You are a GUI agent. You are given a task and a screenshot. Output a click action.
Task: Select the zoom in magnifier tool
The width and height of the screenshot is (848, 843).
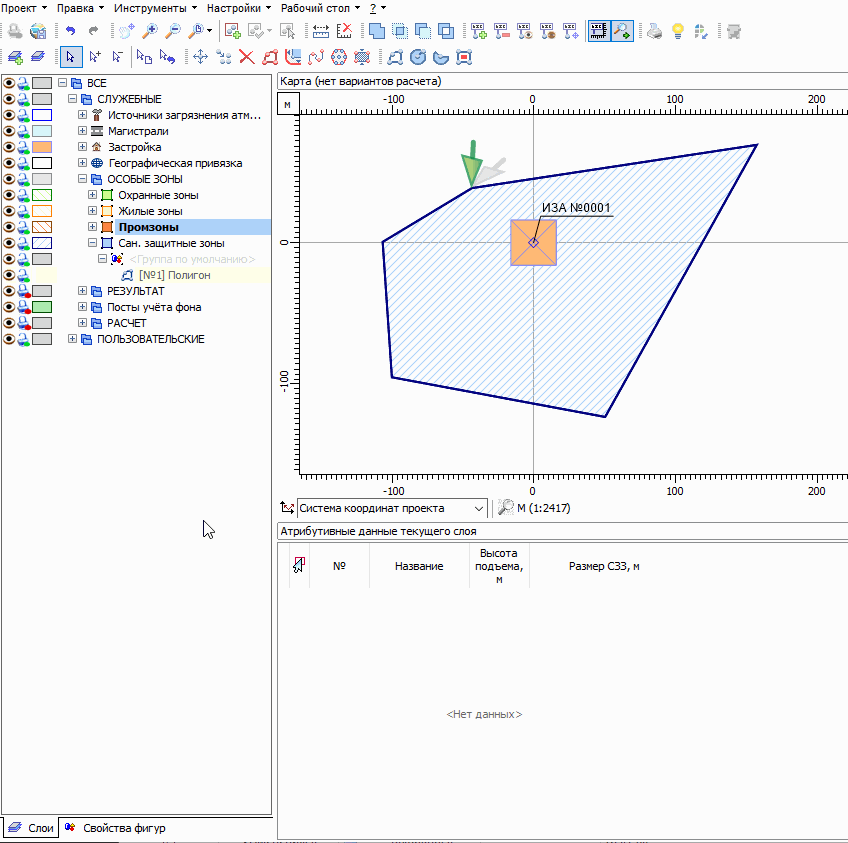(x=151, y=31)
